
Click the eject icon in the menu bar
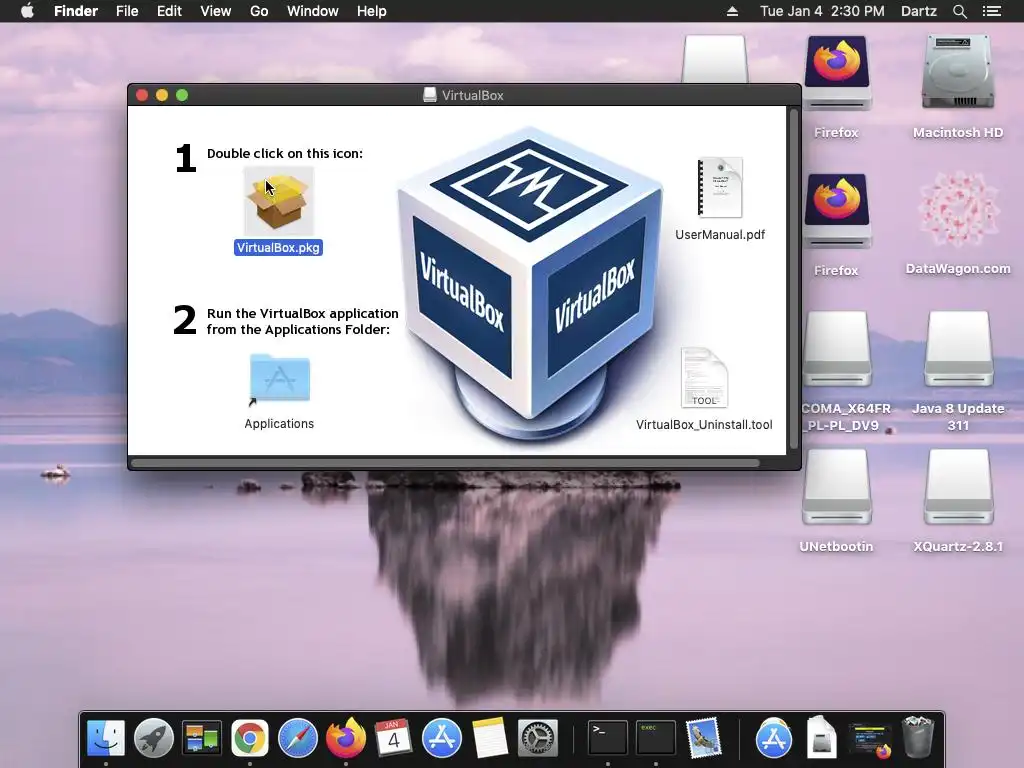(732, 11)
